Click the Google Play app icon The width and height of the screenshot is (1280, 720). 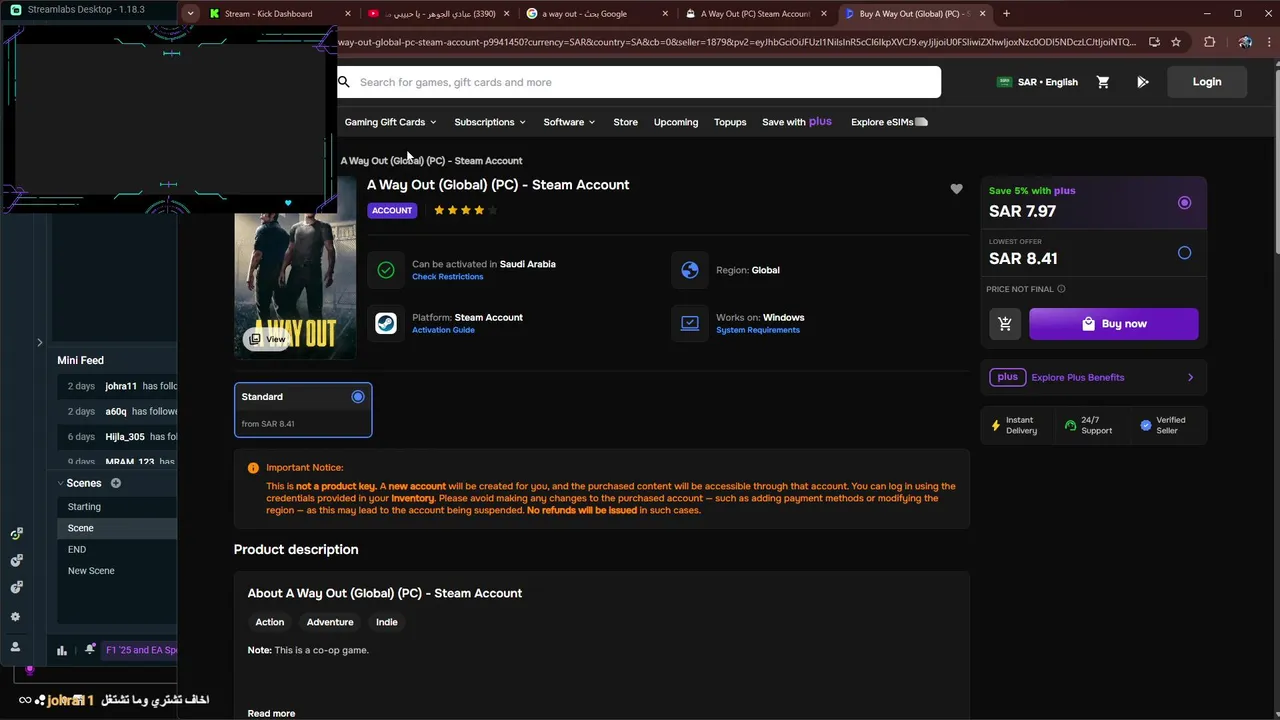click(1143, 82)
